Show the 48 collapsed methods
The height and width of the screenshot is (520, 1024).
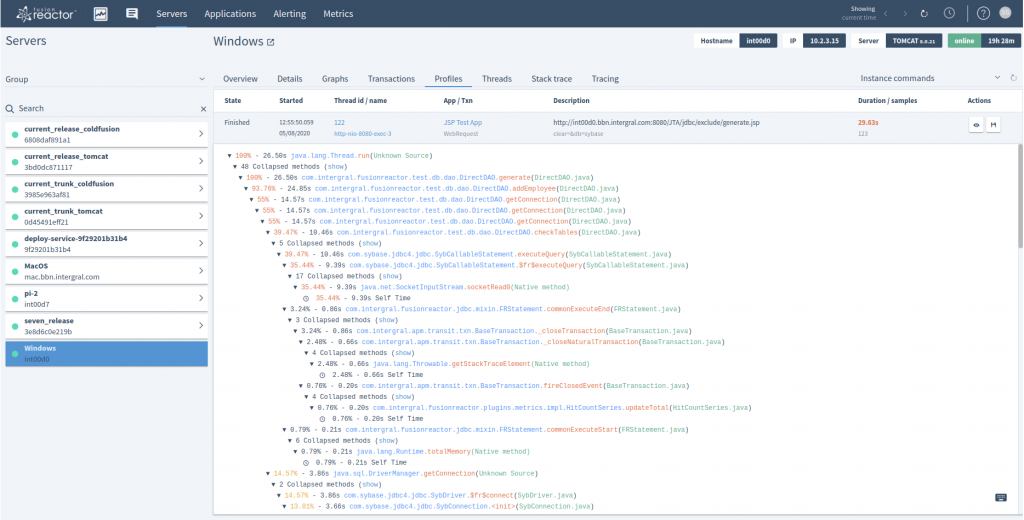336,167
